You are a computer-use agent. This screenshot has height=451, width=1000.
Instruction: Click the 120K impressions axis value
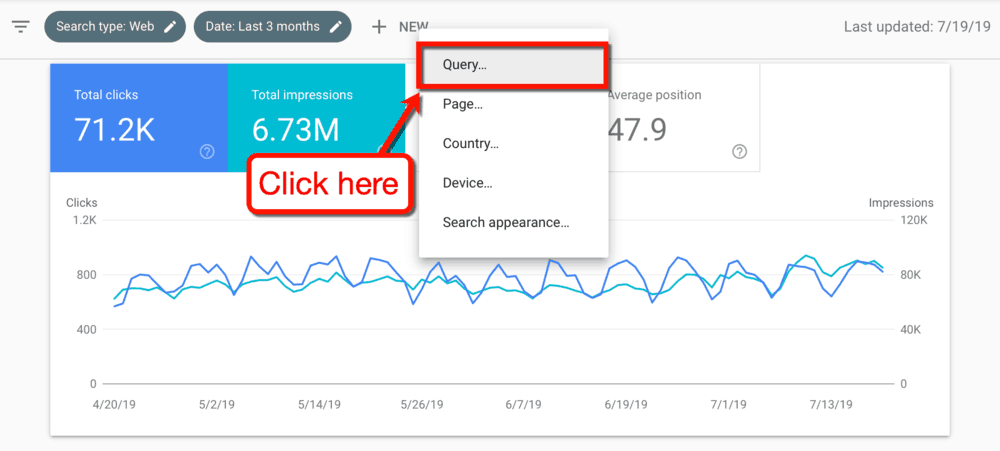[x=916, y=220]
